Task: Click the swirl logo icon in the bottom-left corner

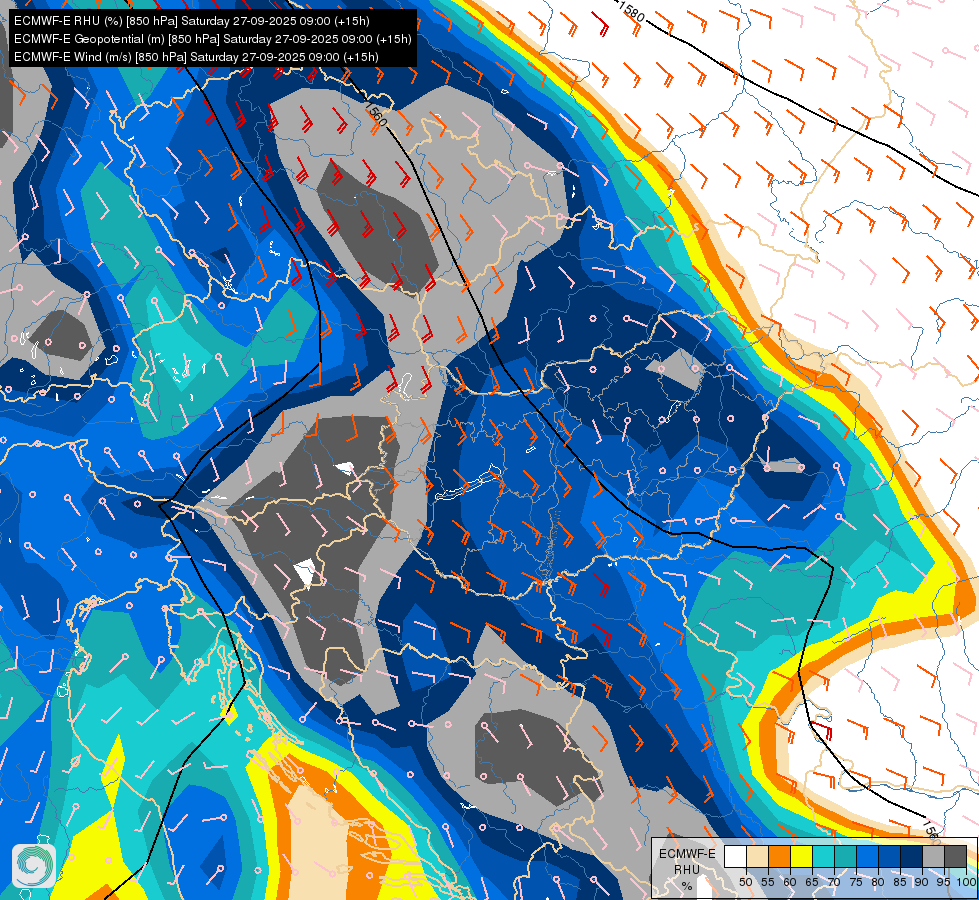Action: (x=34, y=866)
